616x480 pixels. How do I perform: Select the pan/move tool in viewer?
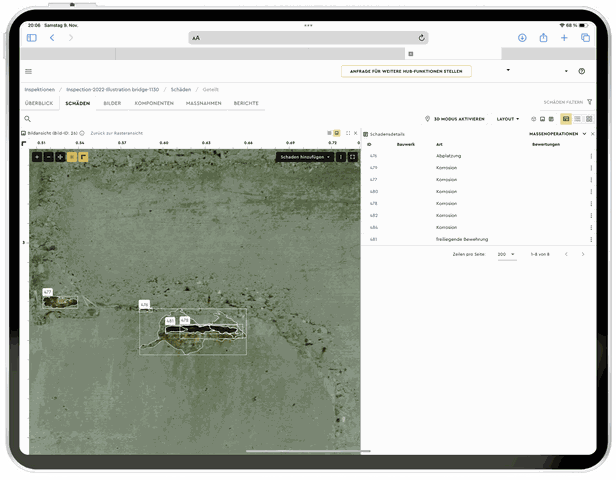tap(60, 157)
